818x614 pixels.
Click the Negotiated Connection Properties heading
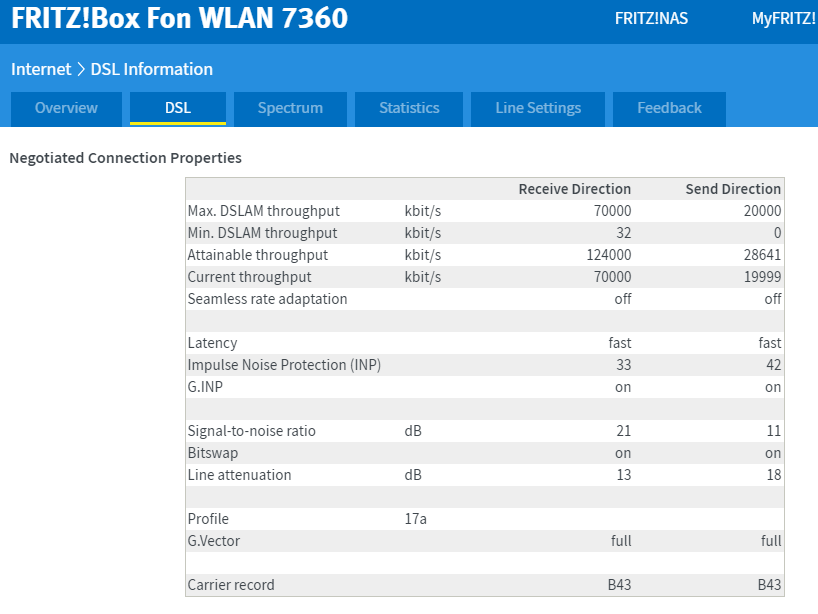pyautogui.click(x=125, y=158)
